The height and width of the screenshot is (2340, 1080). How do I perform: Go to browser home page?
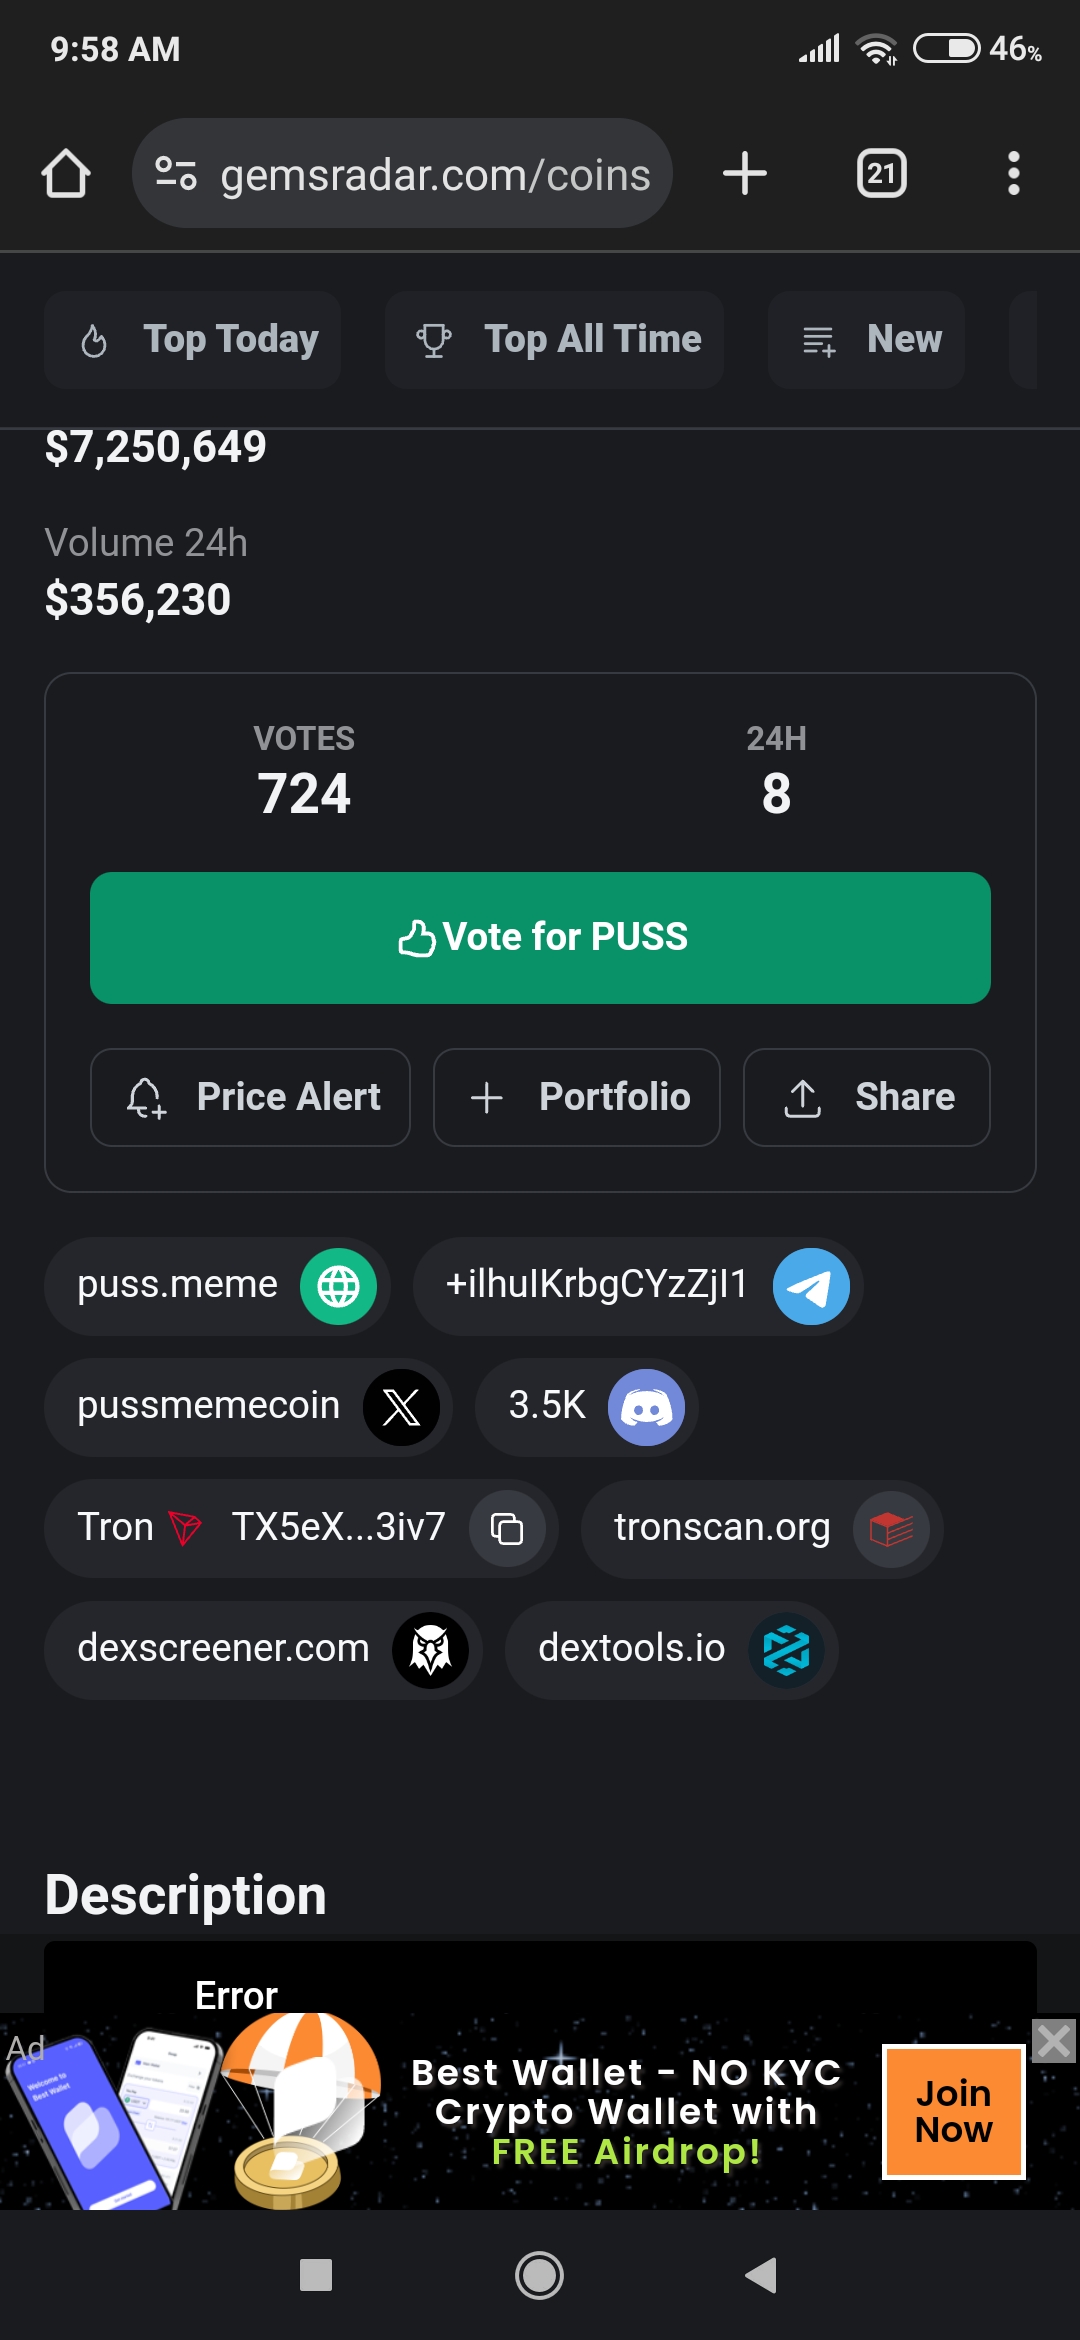(66, 174)
